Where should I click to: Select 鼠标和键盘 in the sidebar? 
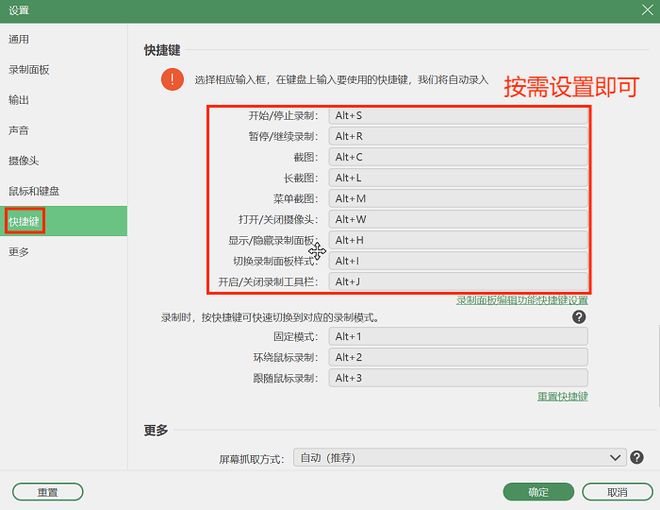point(34,191)
